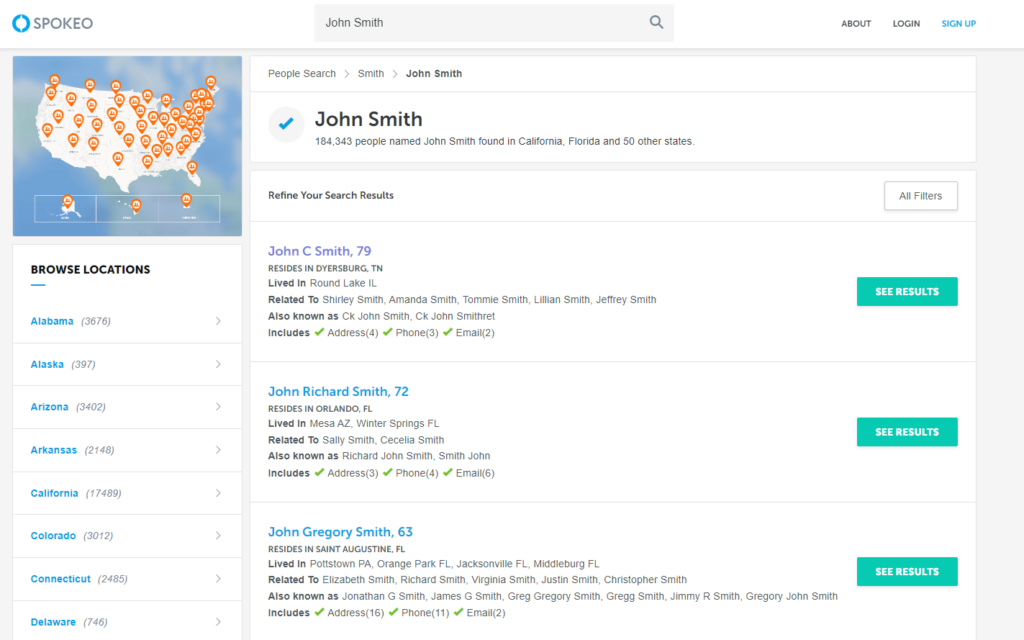Viewport: 1024px width, 640px height.
Task: Open the About page
Action: tap(856, 24)
